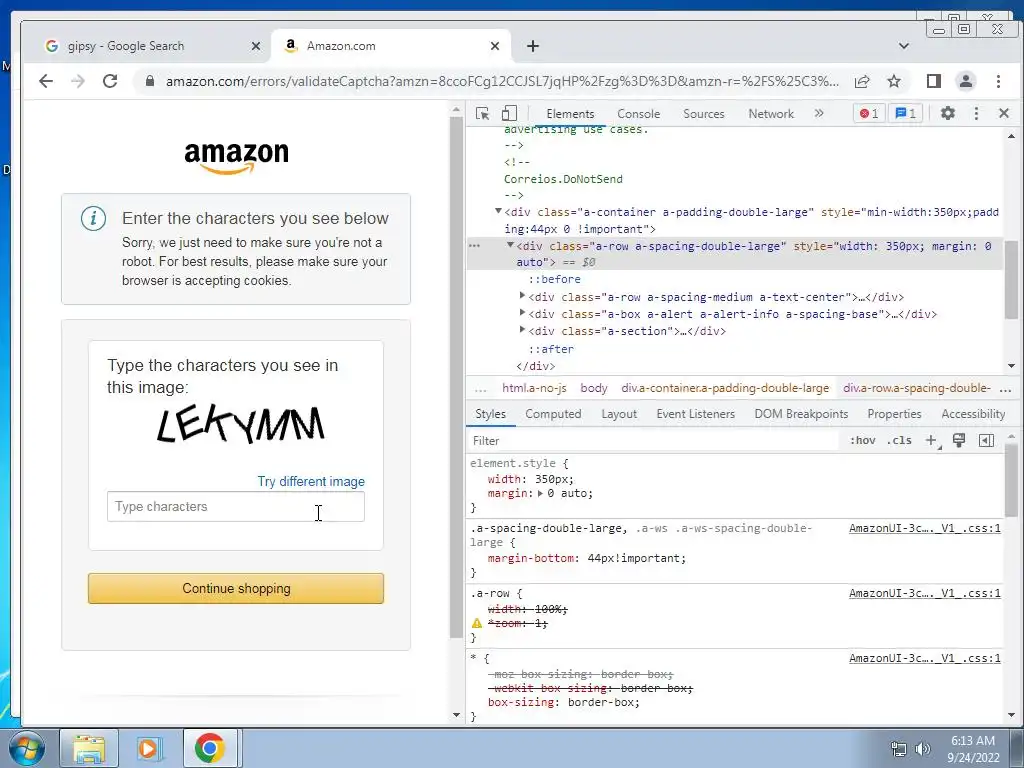
Task: Expand the a-section div node
Action: click(522, 330)
